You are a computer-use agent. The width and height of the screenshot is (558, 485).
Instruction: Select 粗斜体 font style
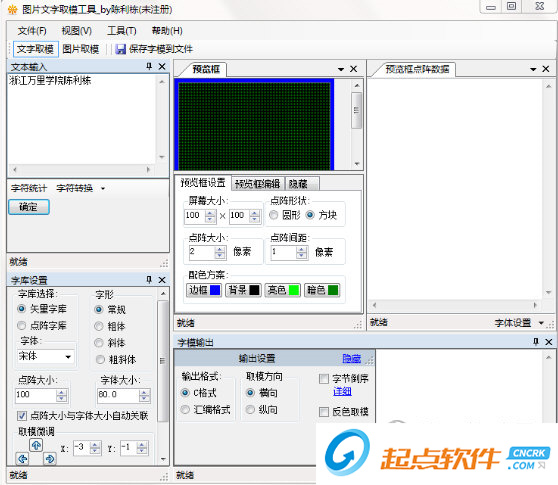100,359
